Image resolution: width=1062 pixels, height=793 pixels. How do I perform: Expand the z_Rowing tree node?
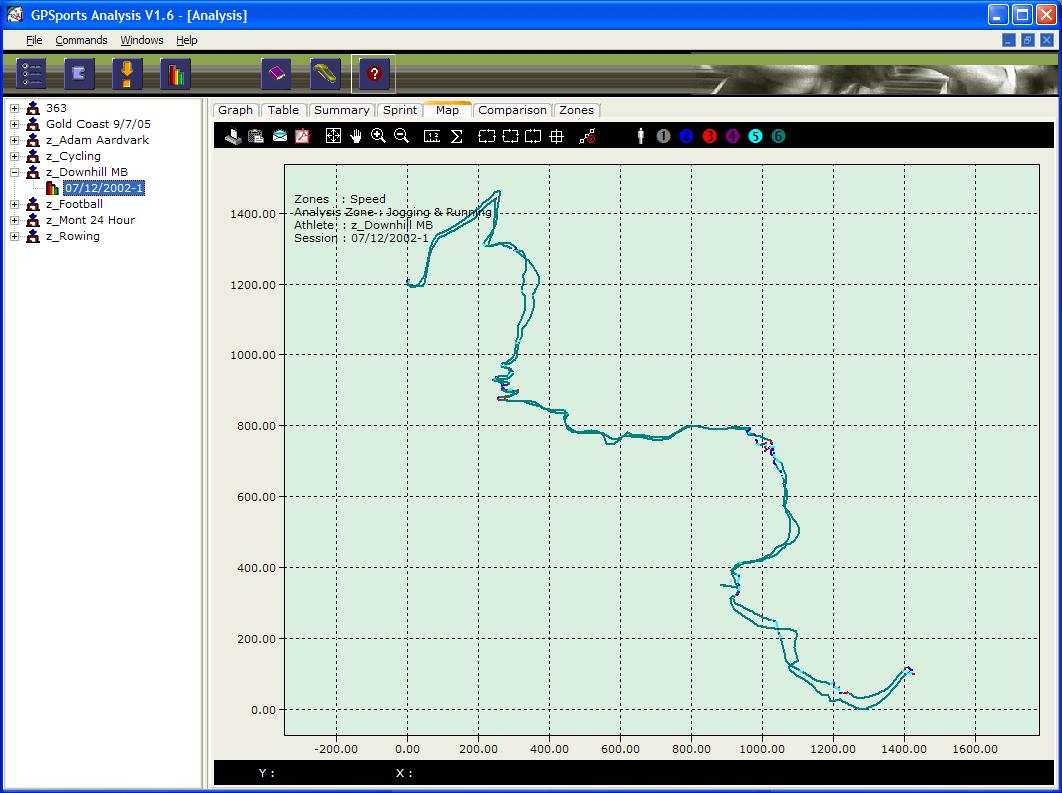[x=15, y=236]
